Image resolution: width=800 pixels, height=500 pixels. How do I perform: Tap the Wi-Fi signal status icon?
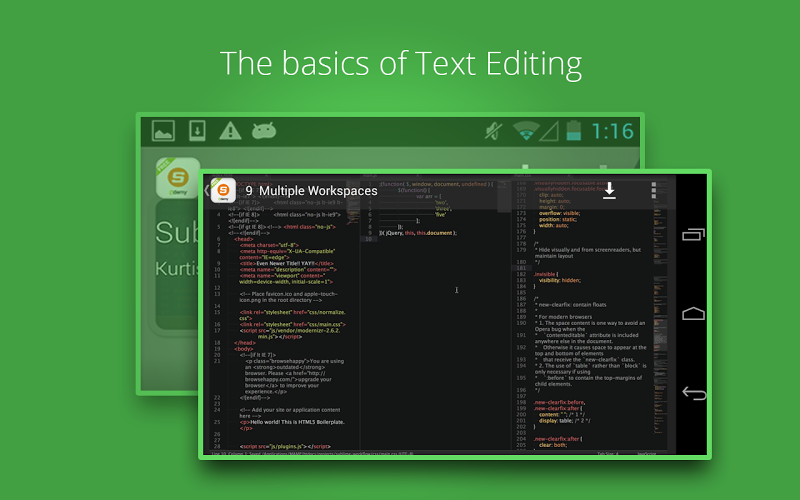(526, 131)
